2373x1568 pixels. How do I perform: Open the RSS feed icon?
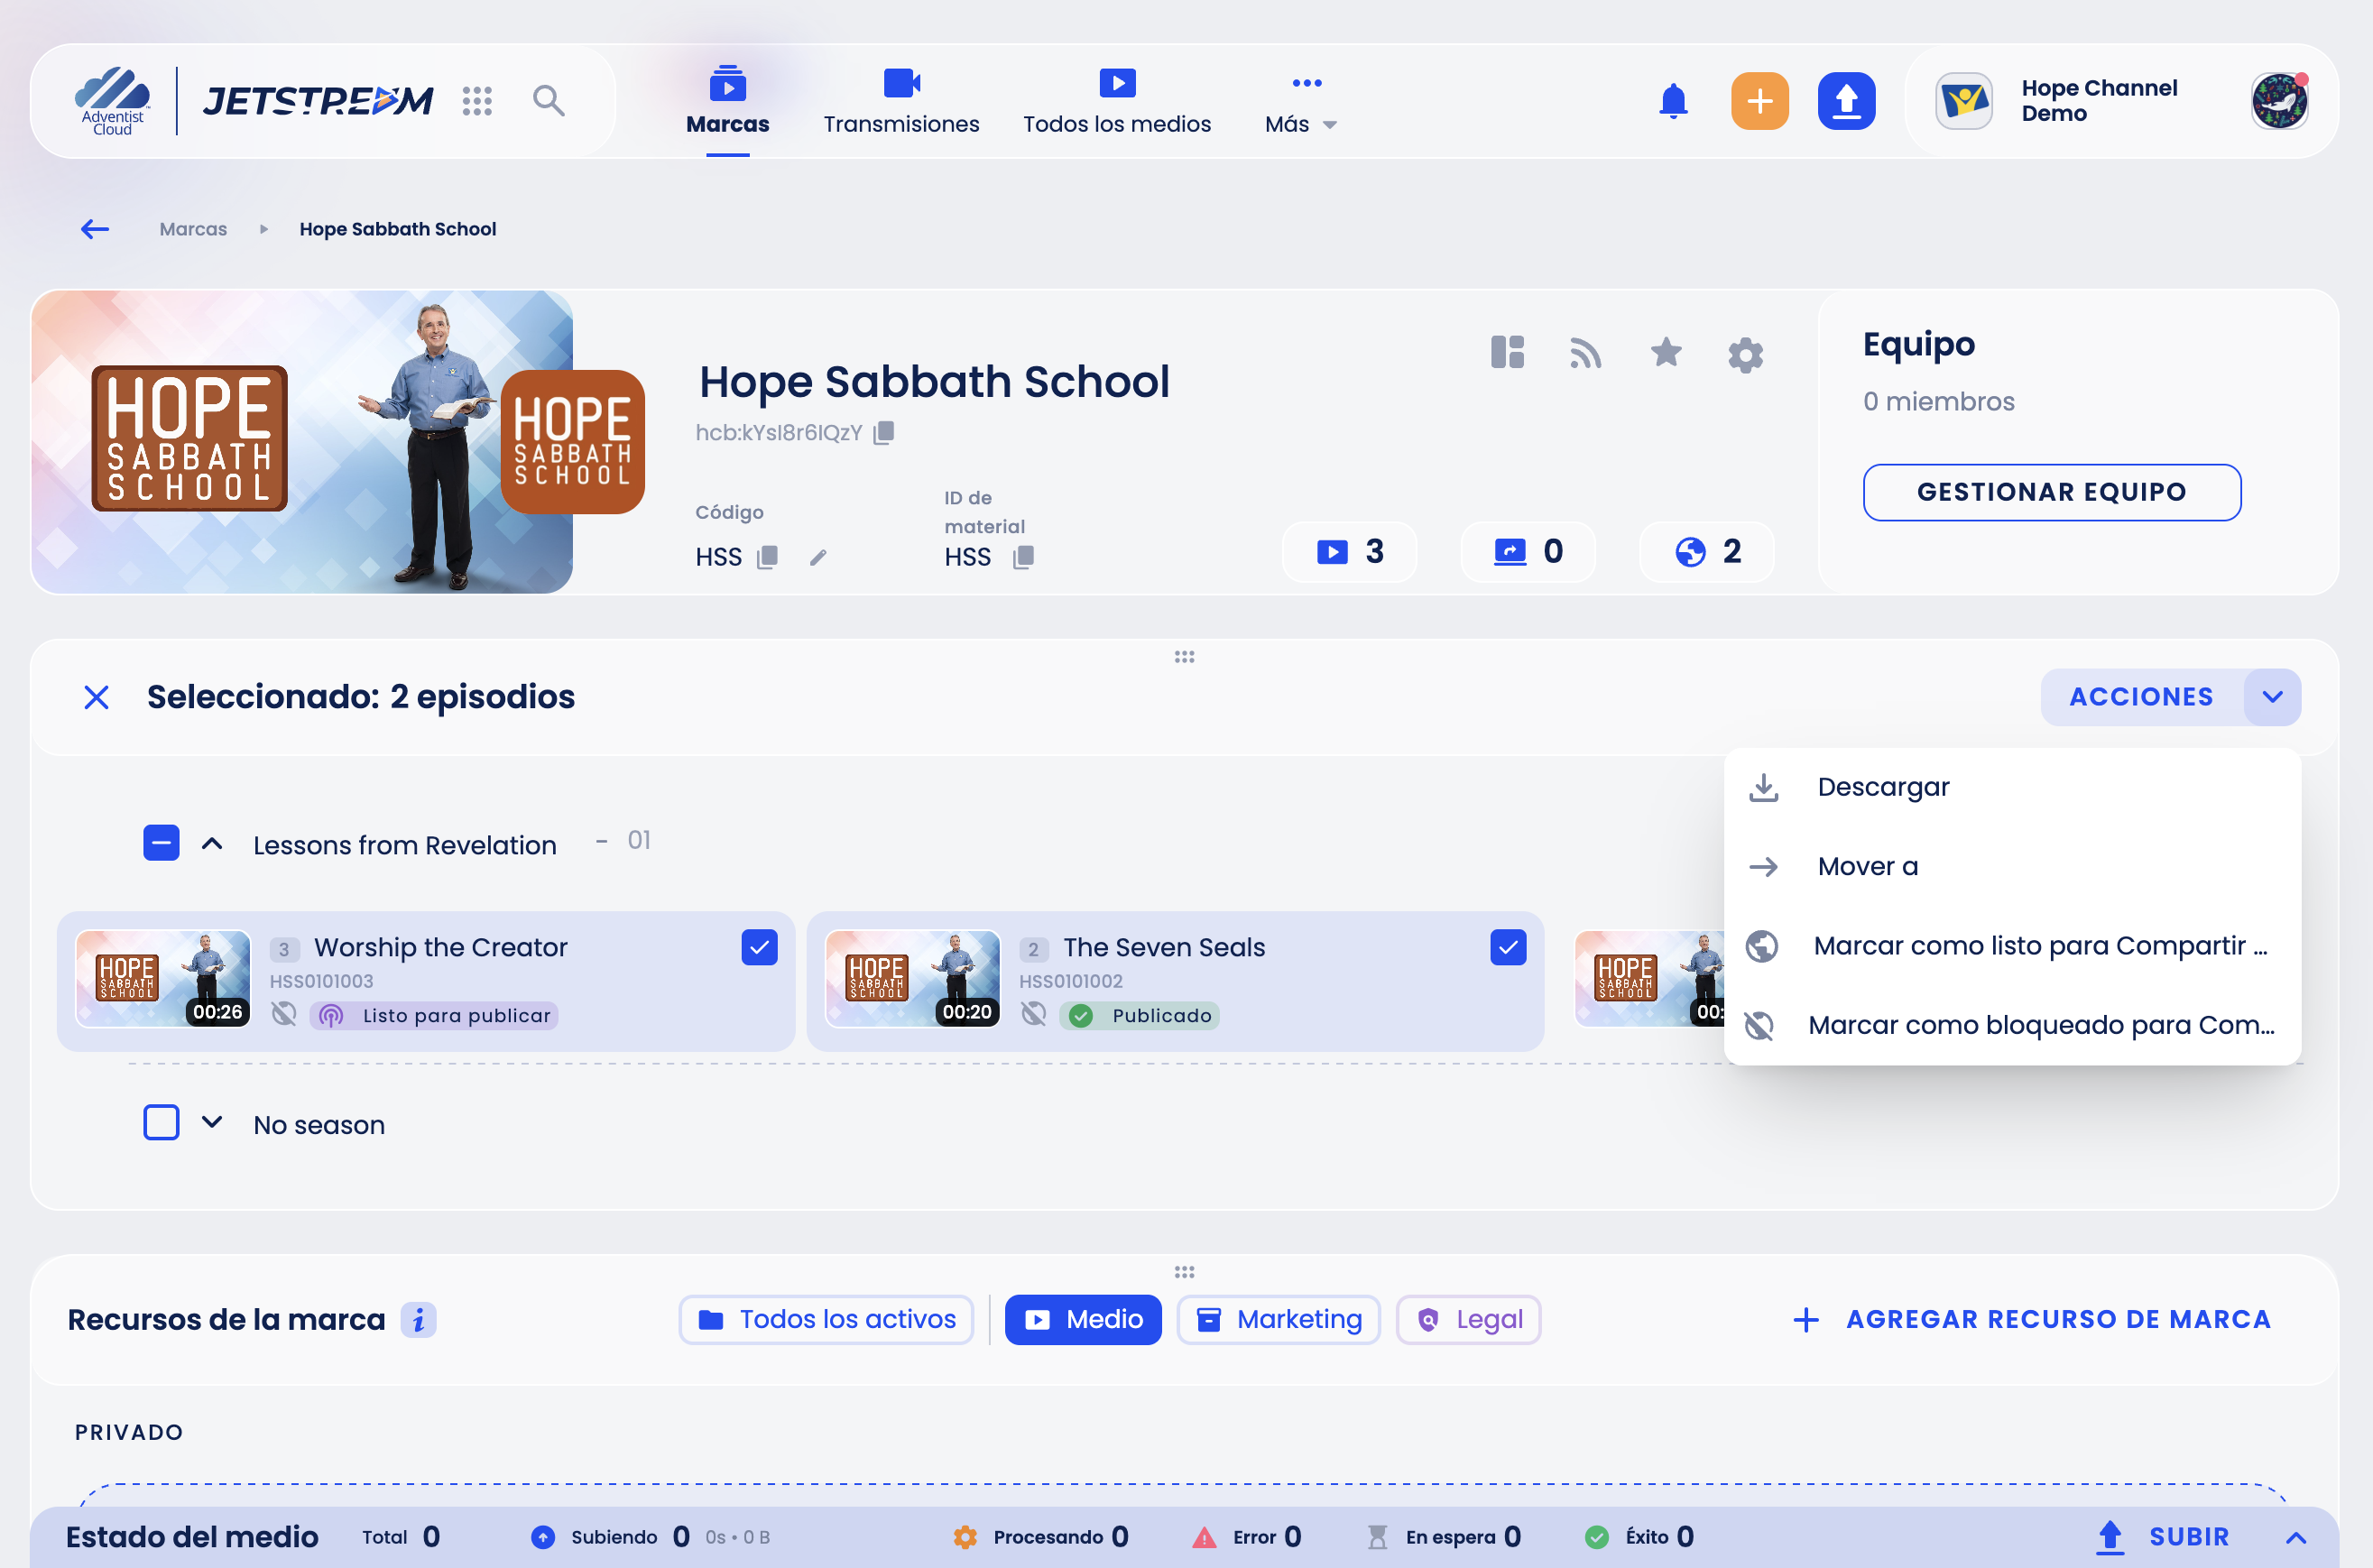(x=1586, y=353)
